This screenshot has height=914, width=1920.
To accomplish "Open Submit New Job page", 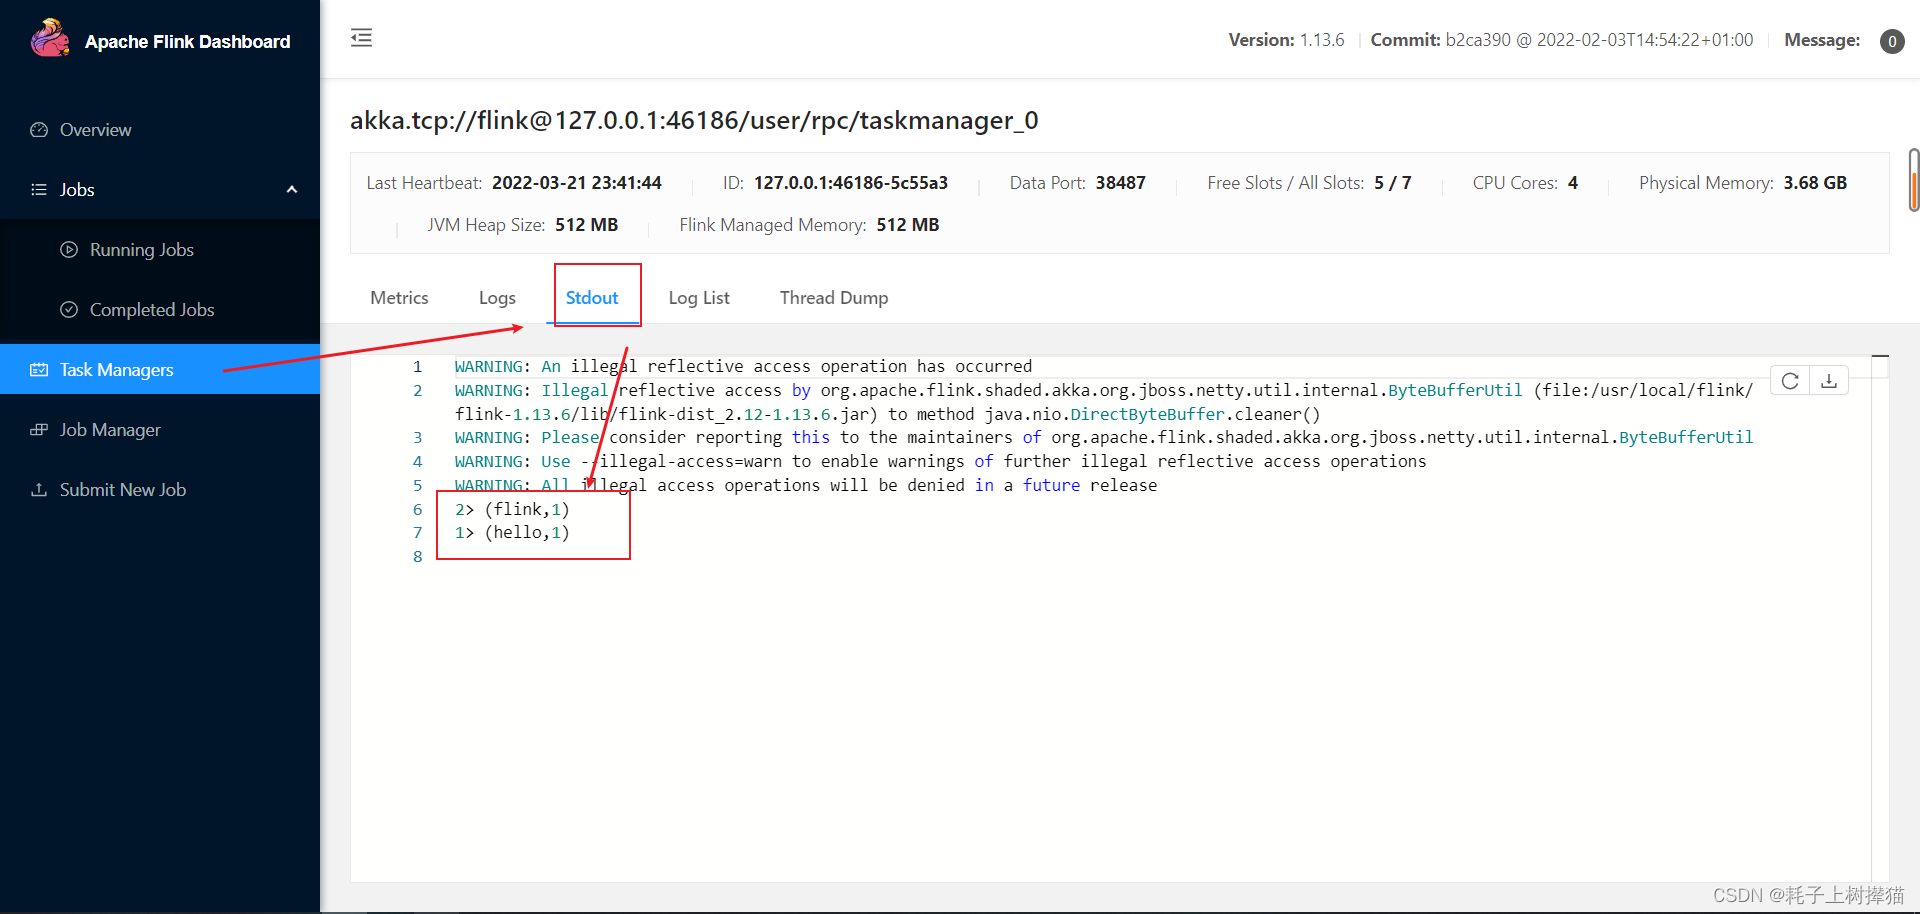I will tap(160, 490).
